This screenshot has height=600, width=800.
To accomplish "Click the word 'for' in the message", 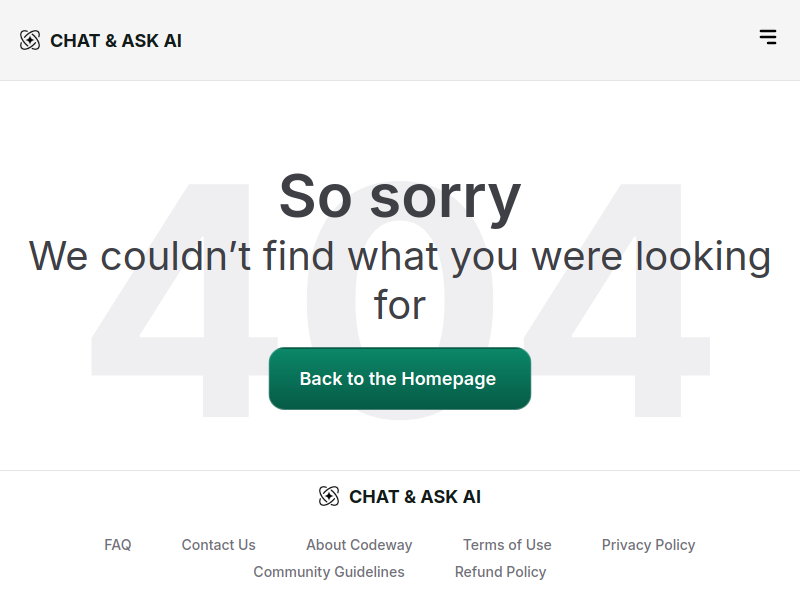I will point(400,305).
